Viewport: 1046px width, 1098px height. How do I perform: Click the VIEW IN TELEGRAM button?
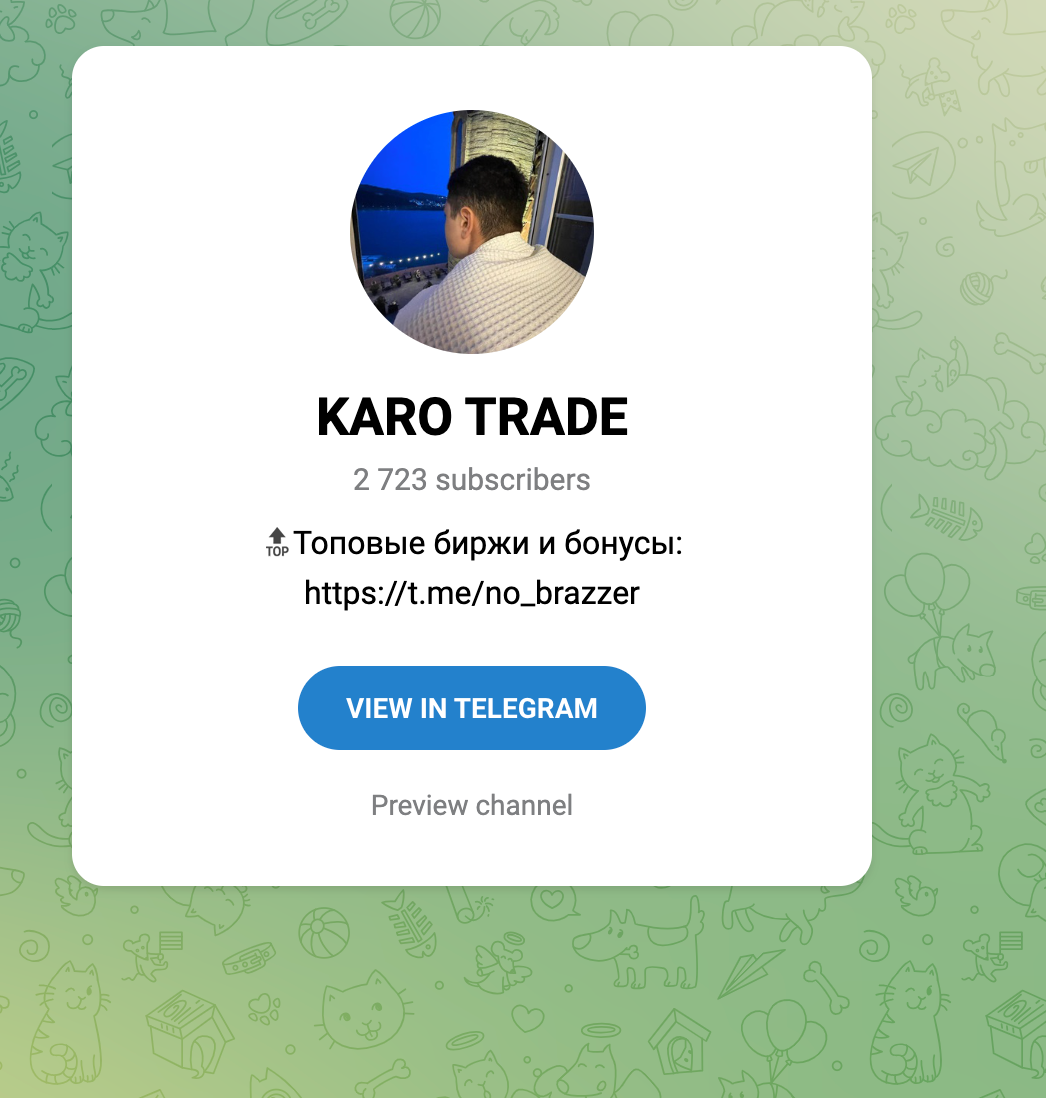click(472, 708)
